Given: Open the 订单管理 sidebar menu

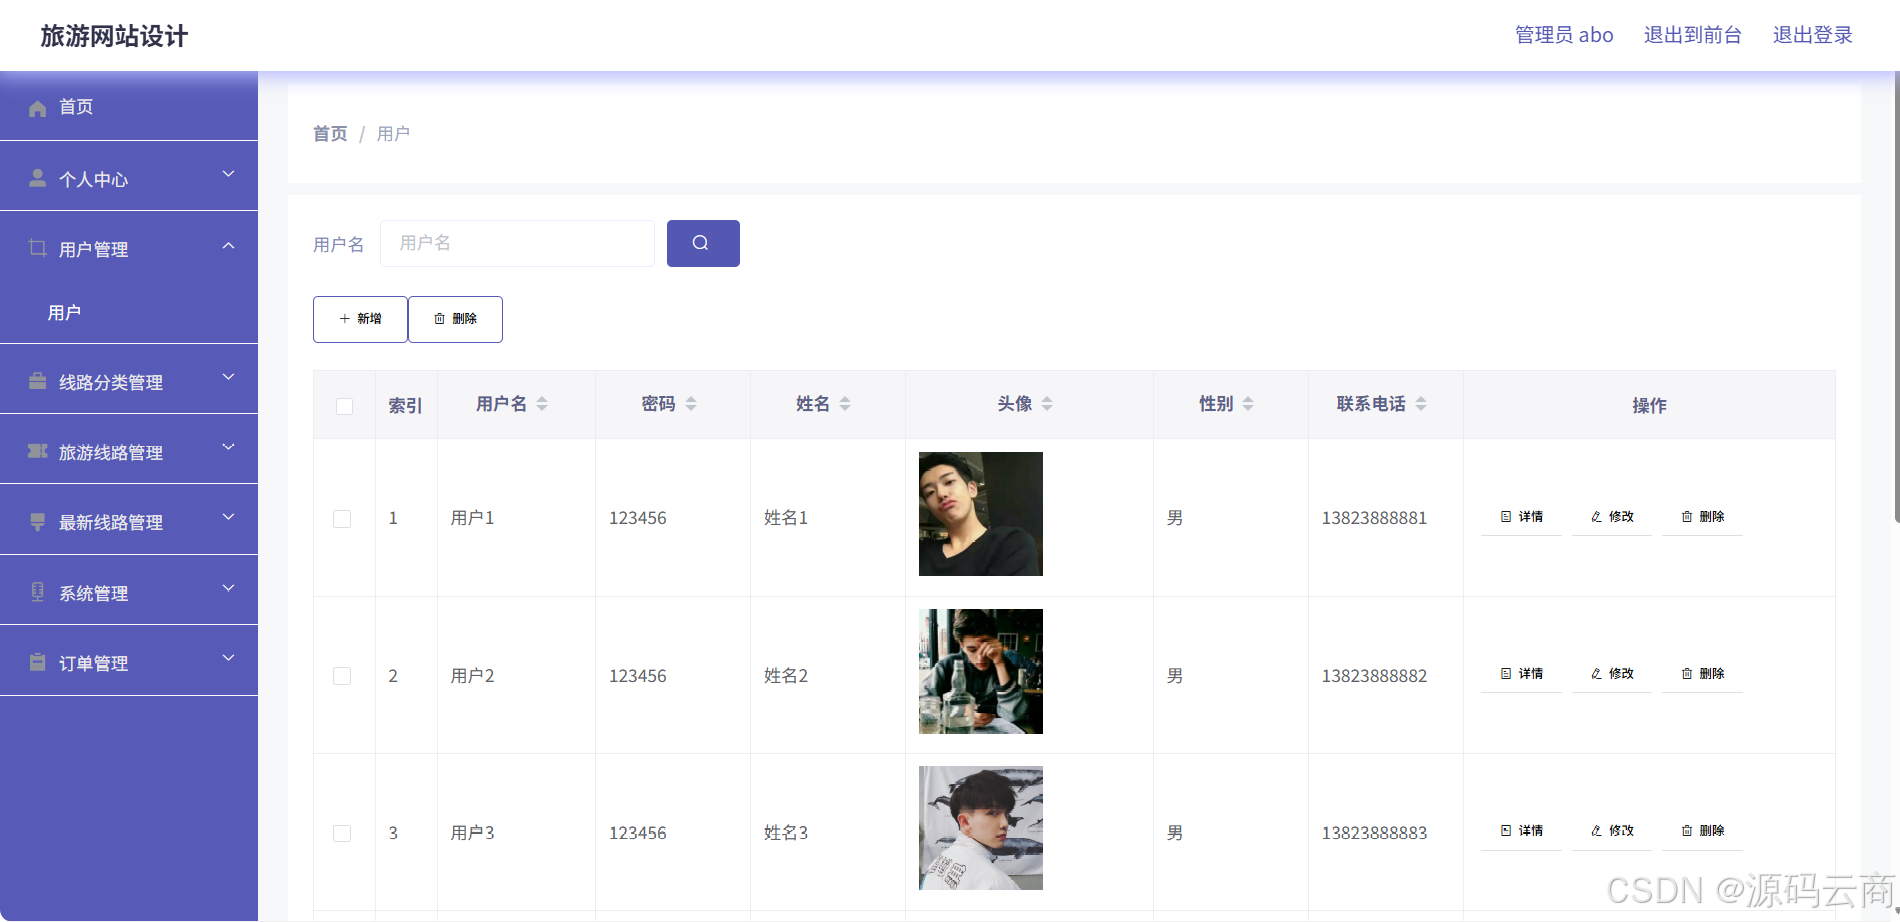Looking at the screenshot, I should pos(129,661).
